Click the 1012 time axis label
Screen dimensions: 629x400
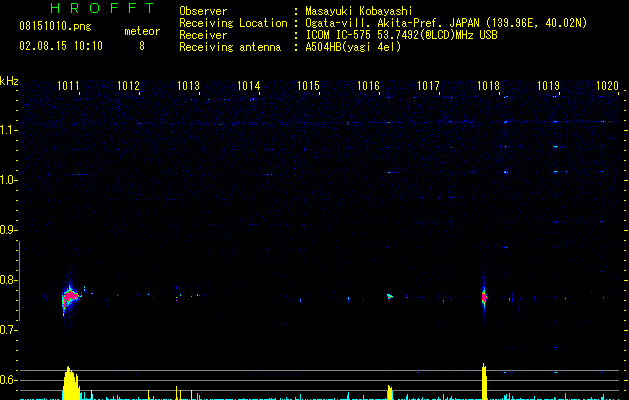coord(128,85)
